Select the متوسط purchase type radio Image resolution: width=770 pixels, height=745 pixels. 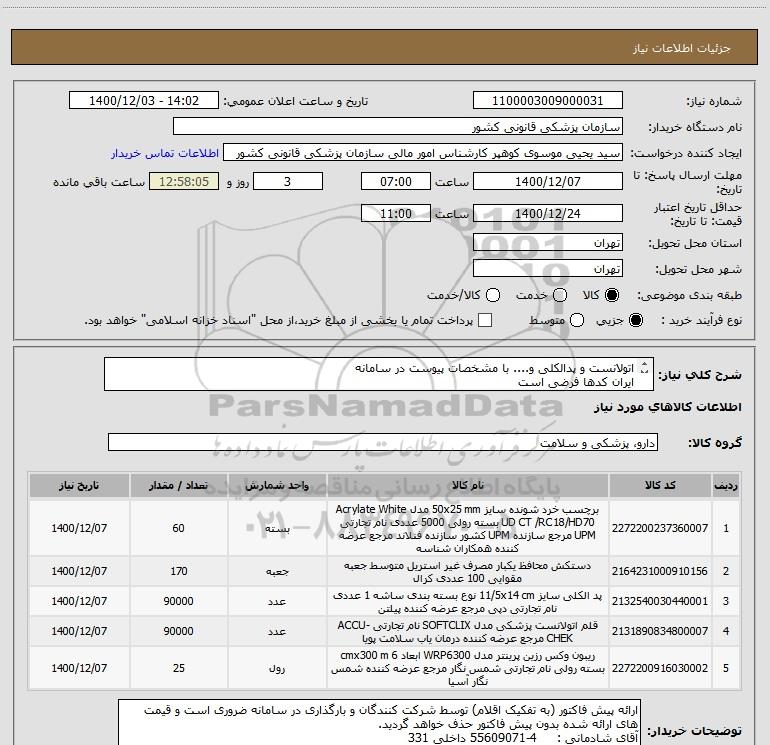coord(577,320)
